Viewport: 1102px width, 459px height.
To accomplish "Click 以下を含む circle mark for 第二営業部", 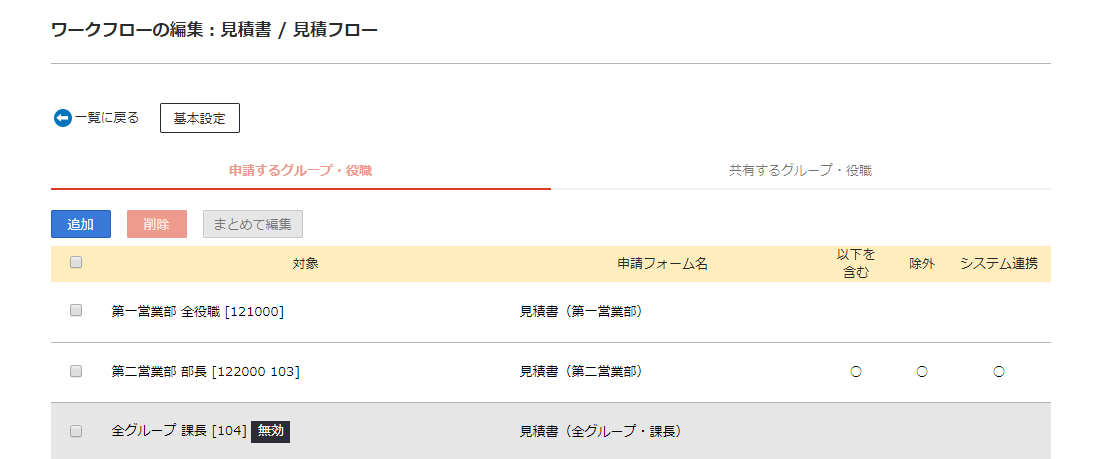I will 856,372.
